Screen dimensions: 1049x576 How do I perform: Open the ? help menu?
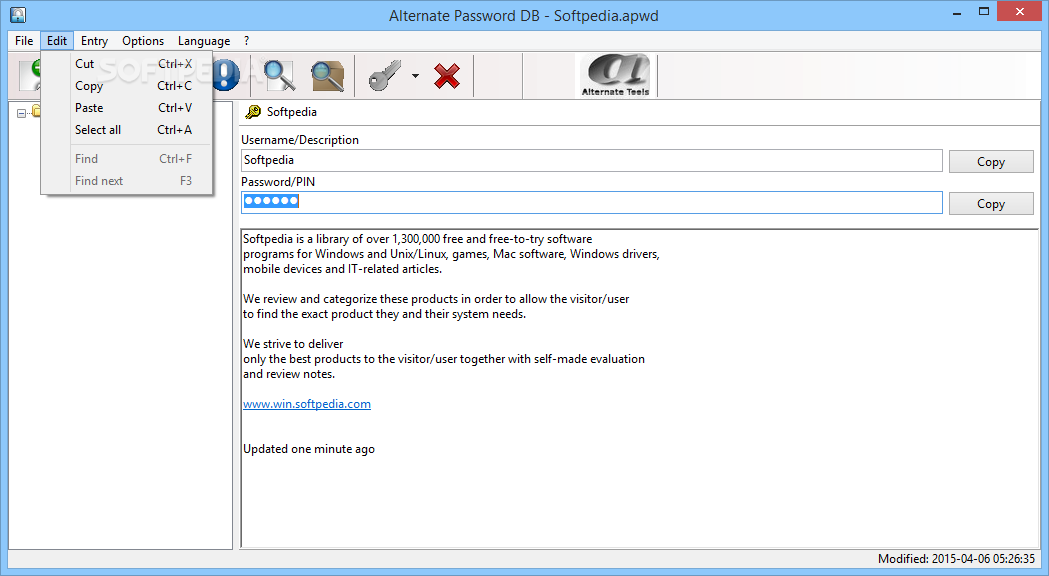tap(247, 41)
